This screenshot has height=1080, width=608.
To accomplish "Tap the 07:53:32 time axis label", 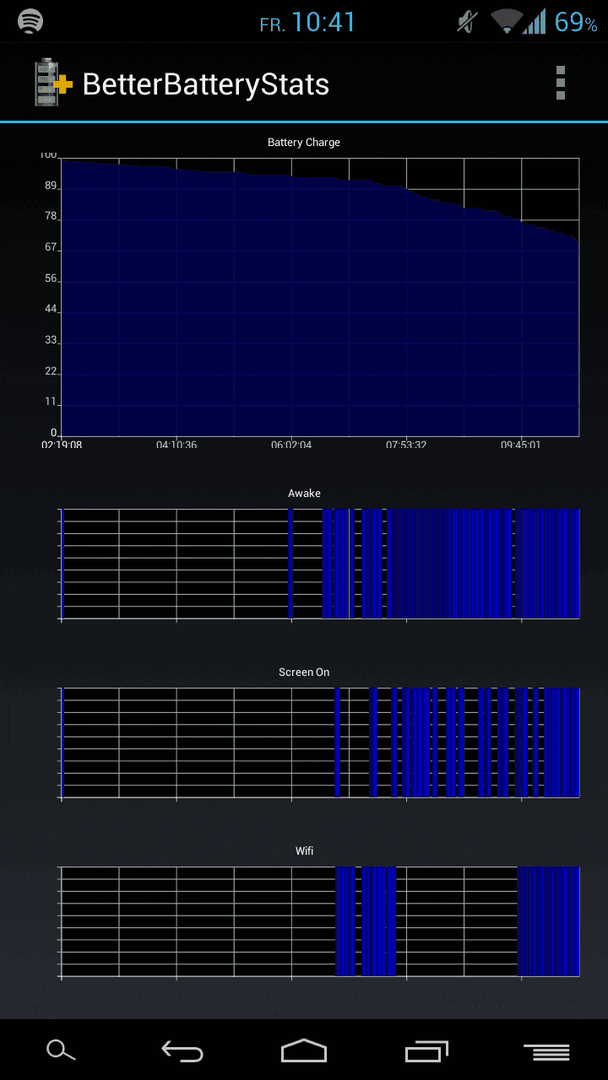I will [406, 445].
